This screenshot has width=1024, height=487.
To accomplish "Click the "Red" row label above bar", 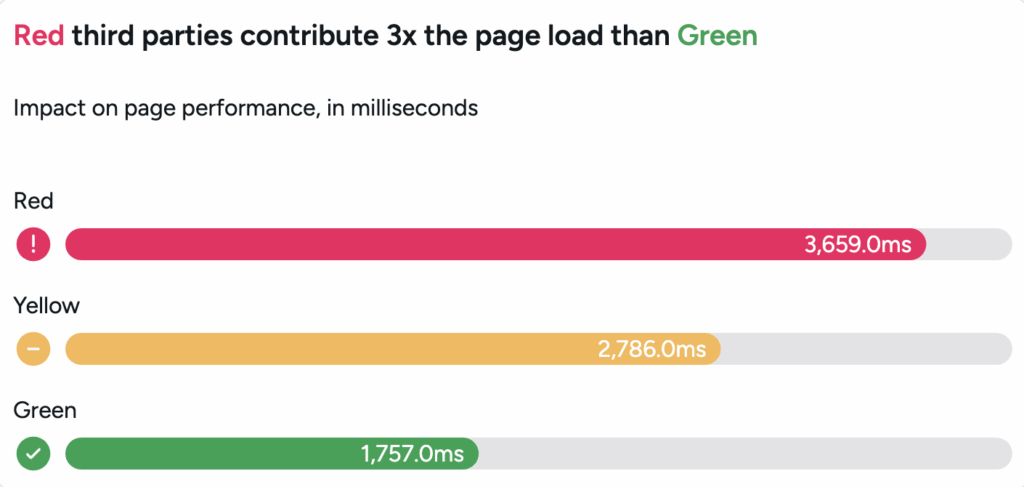I will (33, 201).
